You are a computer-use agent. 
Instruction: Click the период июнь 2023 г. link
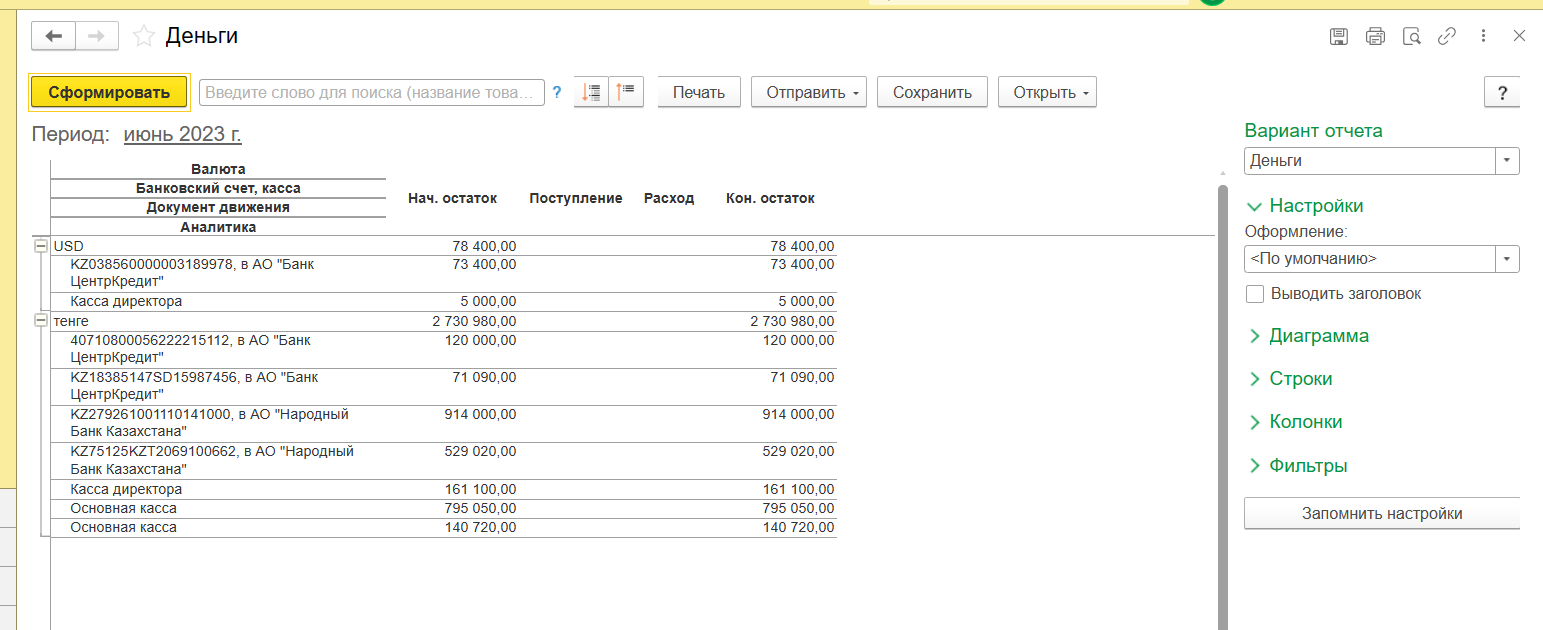[182, 134]
